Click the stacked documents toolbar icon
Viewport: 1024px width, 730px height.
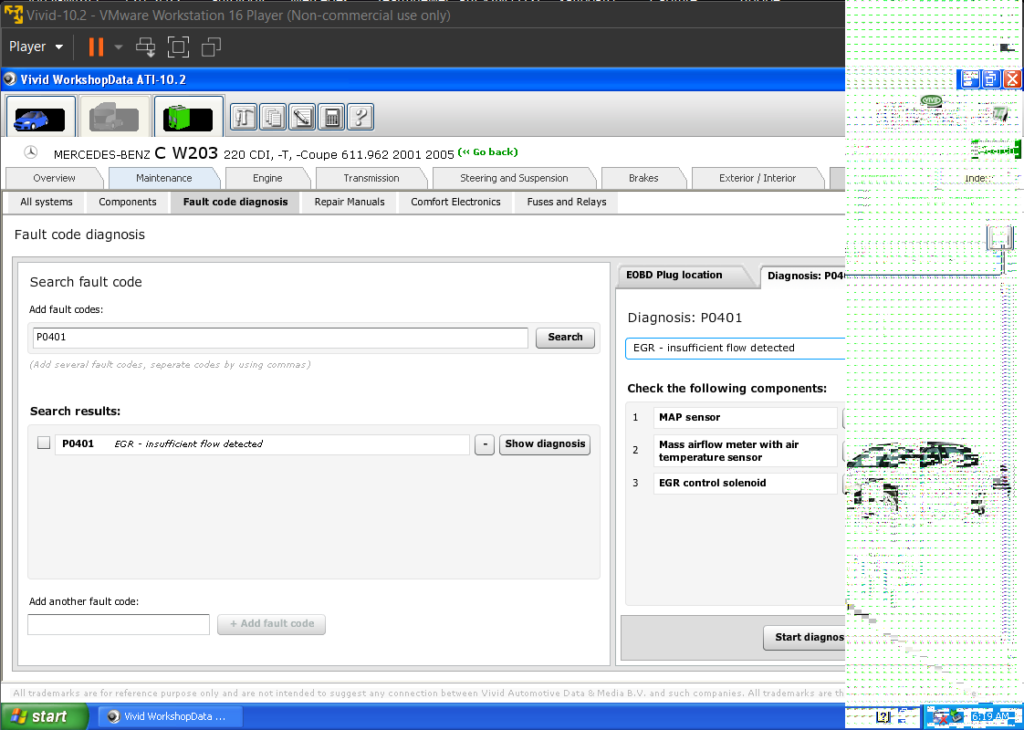(273, 118)
